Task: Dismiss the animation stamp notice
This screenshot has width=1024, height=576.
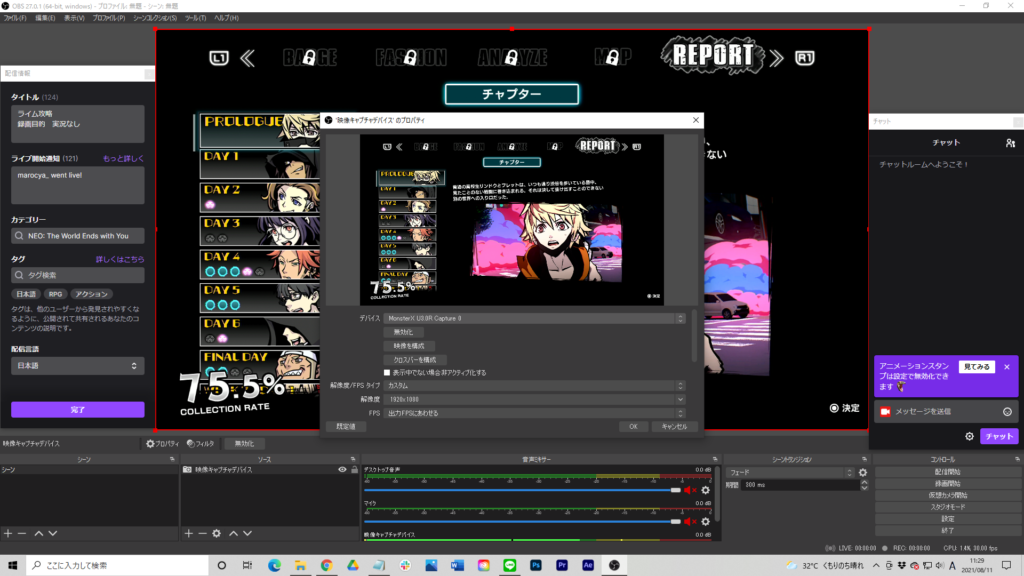Action: coord(1007,367)
